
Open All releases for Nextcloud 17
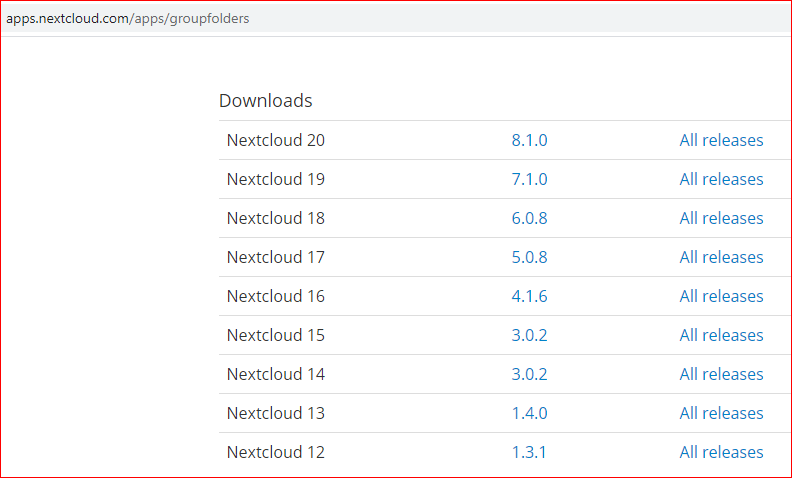tap(721, 257)
